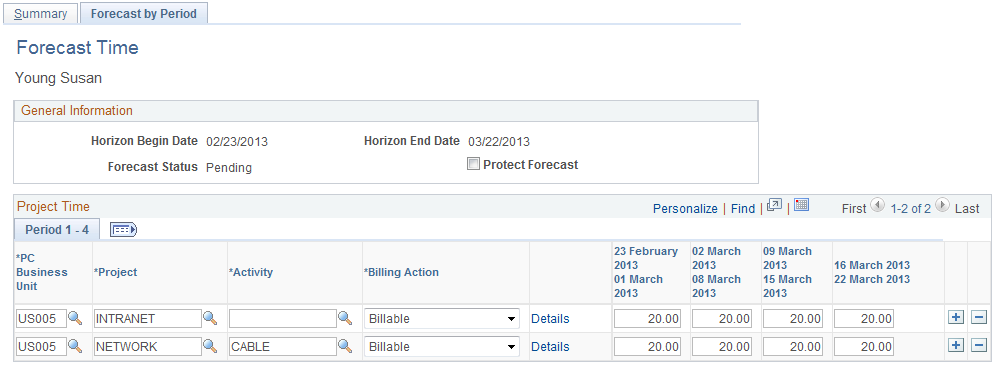Open PC Business Unit lookup in INTRANET row

pos(75,318)
